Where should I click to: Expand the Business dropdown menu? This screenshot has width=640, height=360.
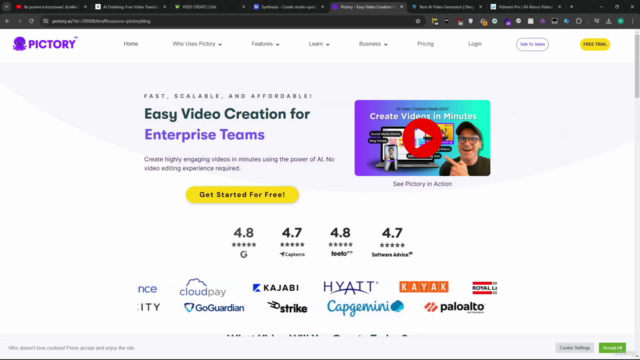pos(373,44)
